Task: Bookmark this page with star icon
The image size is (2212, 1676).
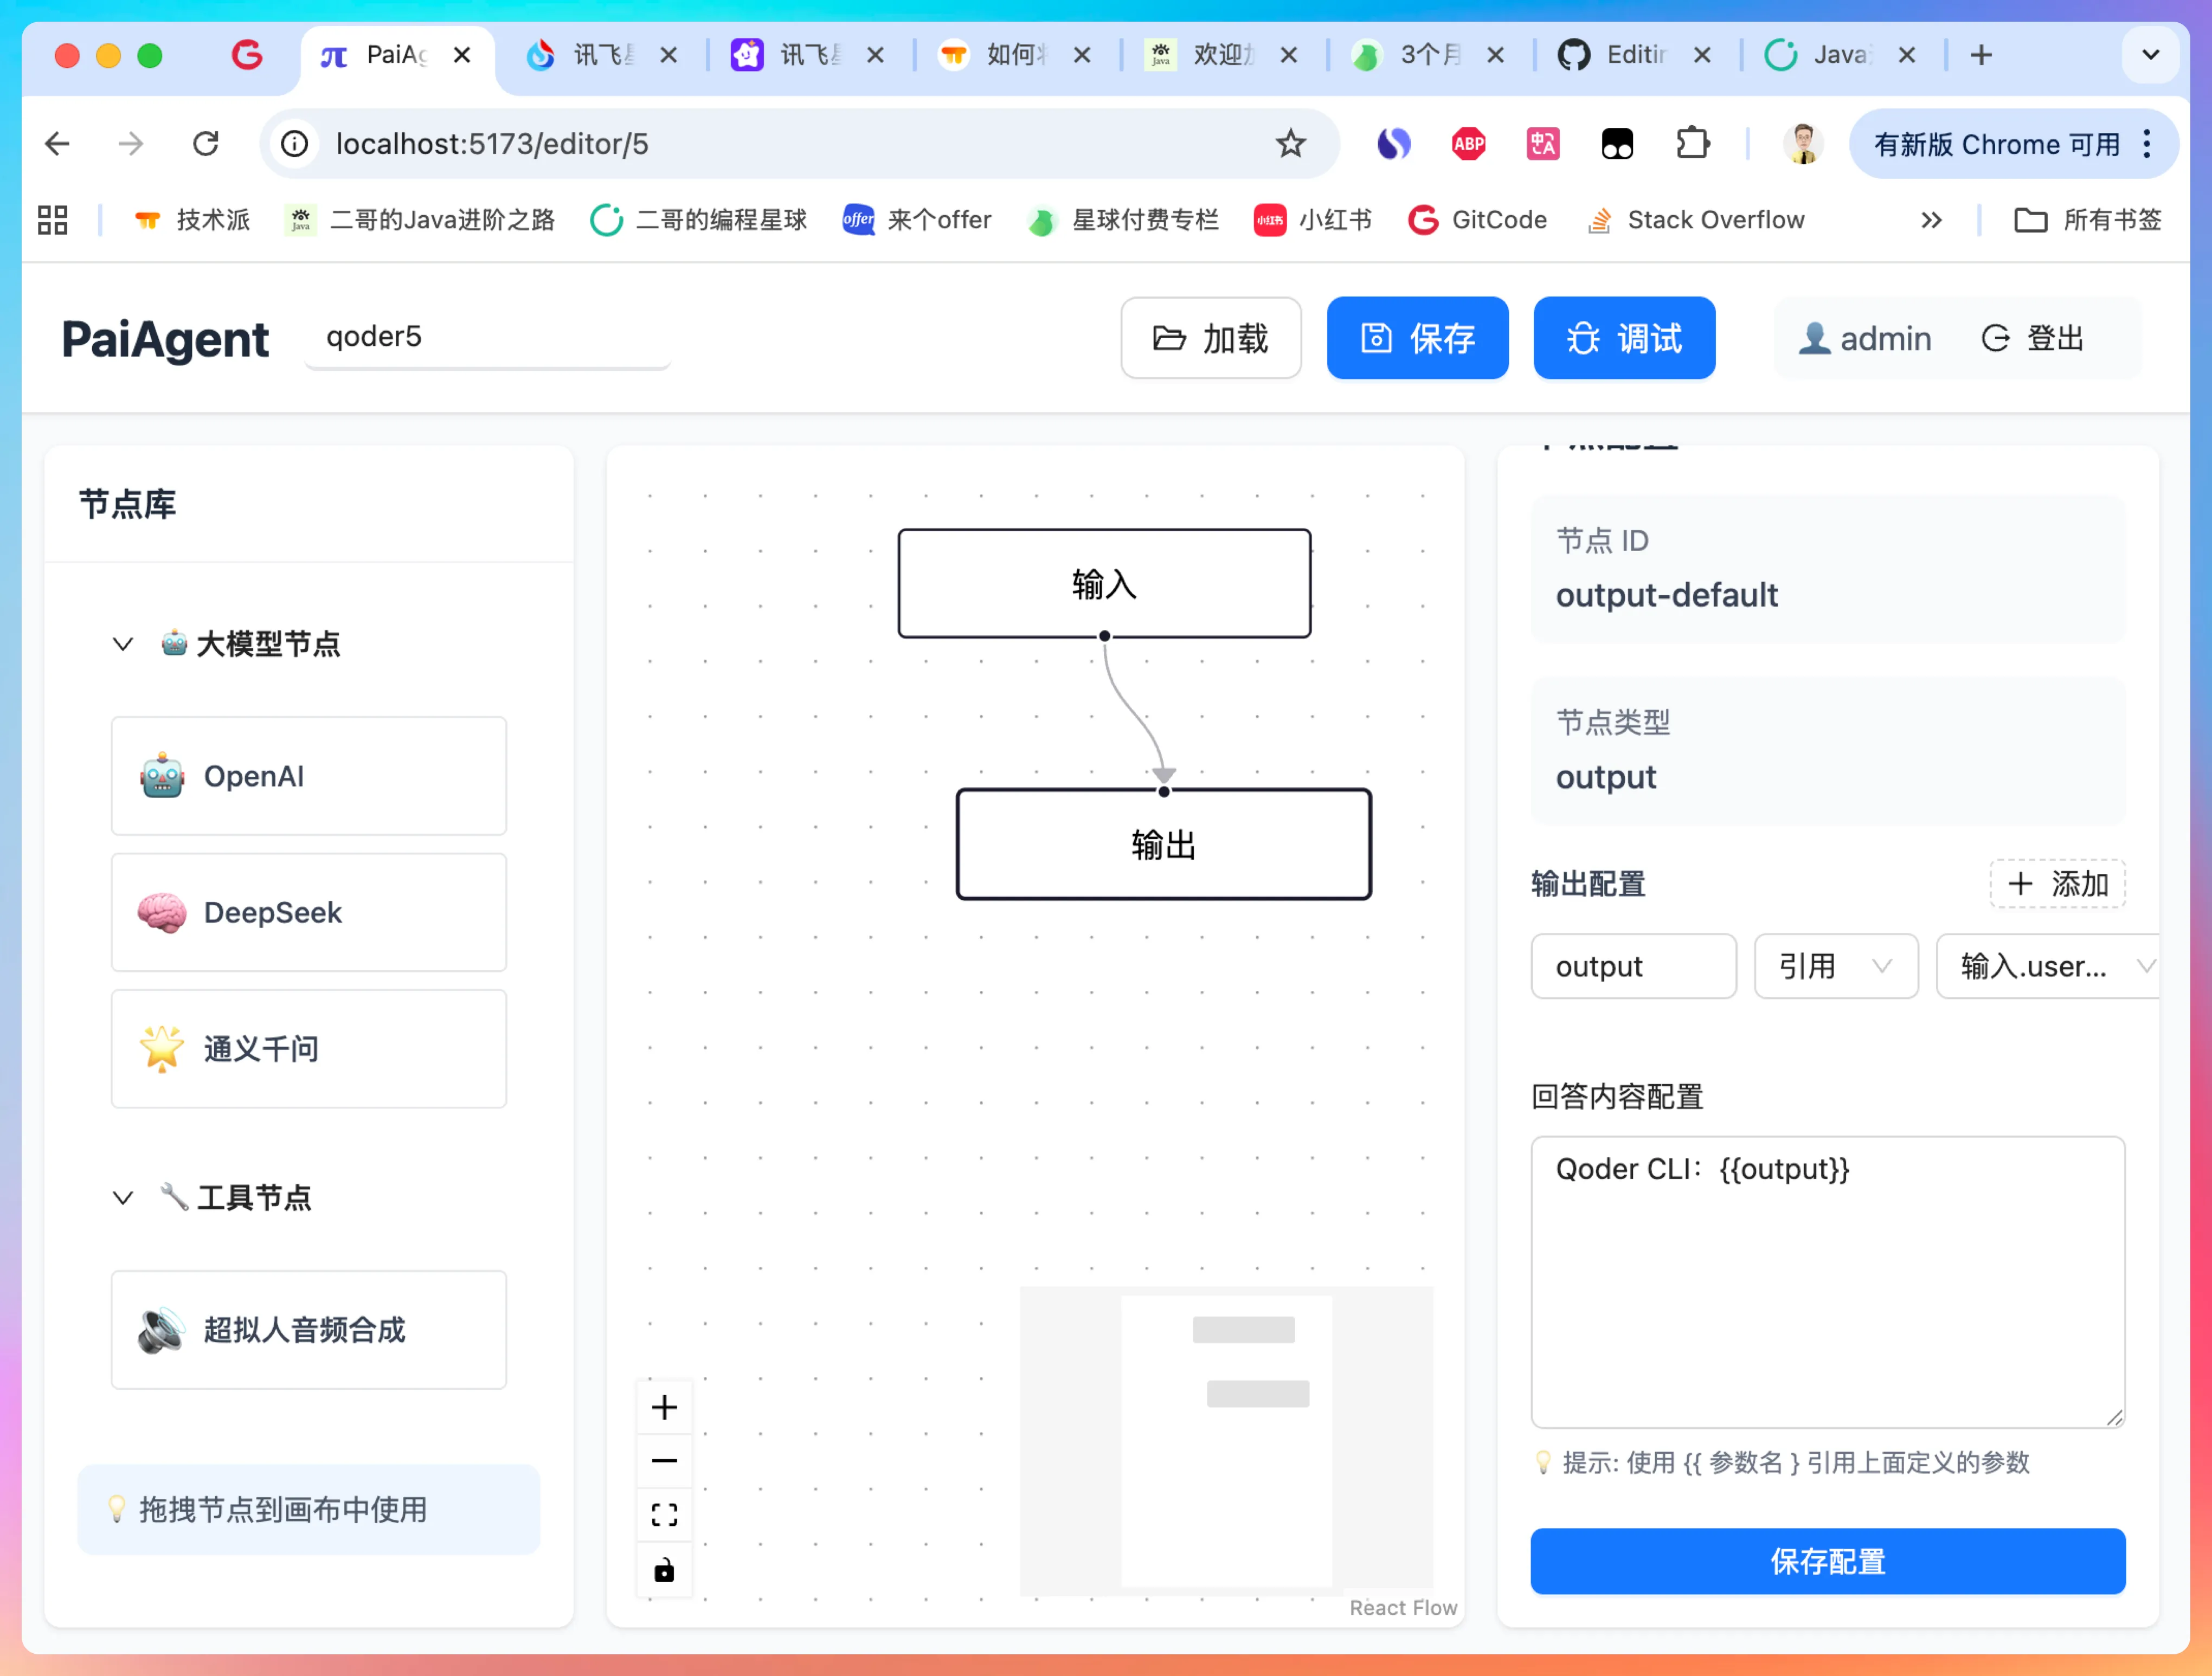Action: pyautogui.click(x=1290, y=144)
